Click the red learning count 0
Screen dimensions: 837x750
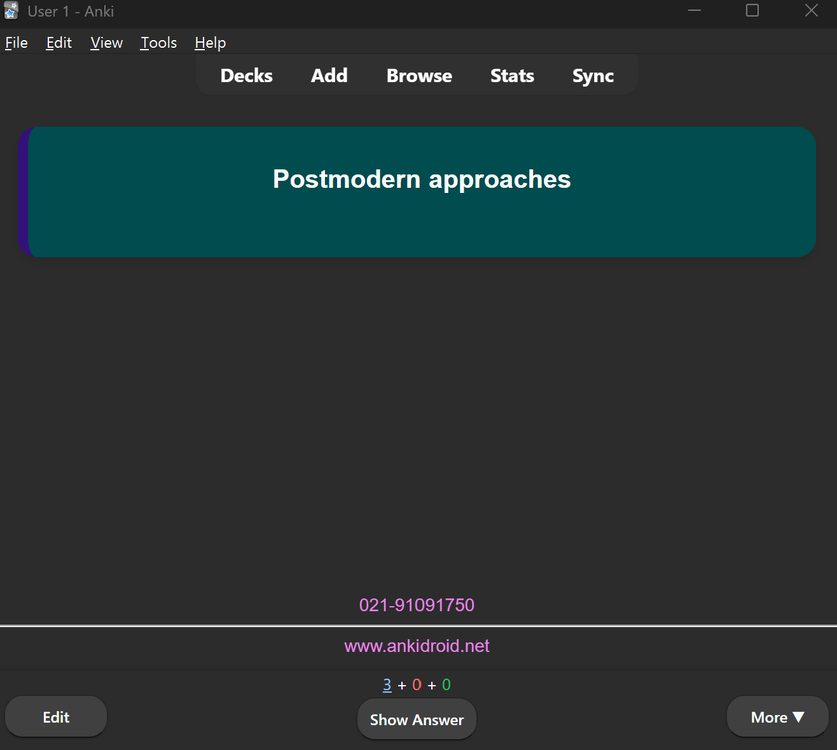(417, 684)
